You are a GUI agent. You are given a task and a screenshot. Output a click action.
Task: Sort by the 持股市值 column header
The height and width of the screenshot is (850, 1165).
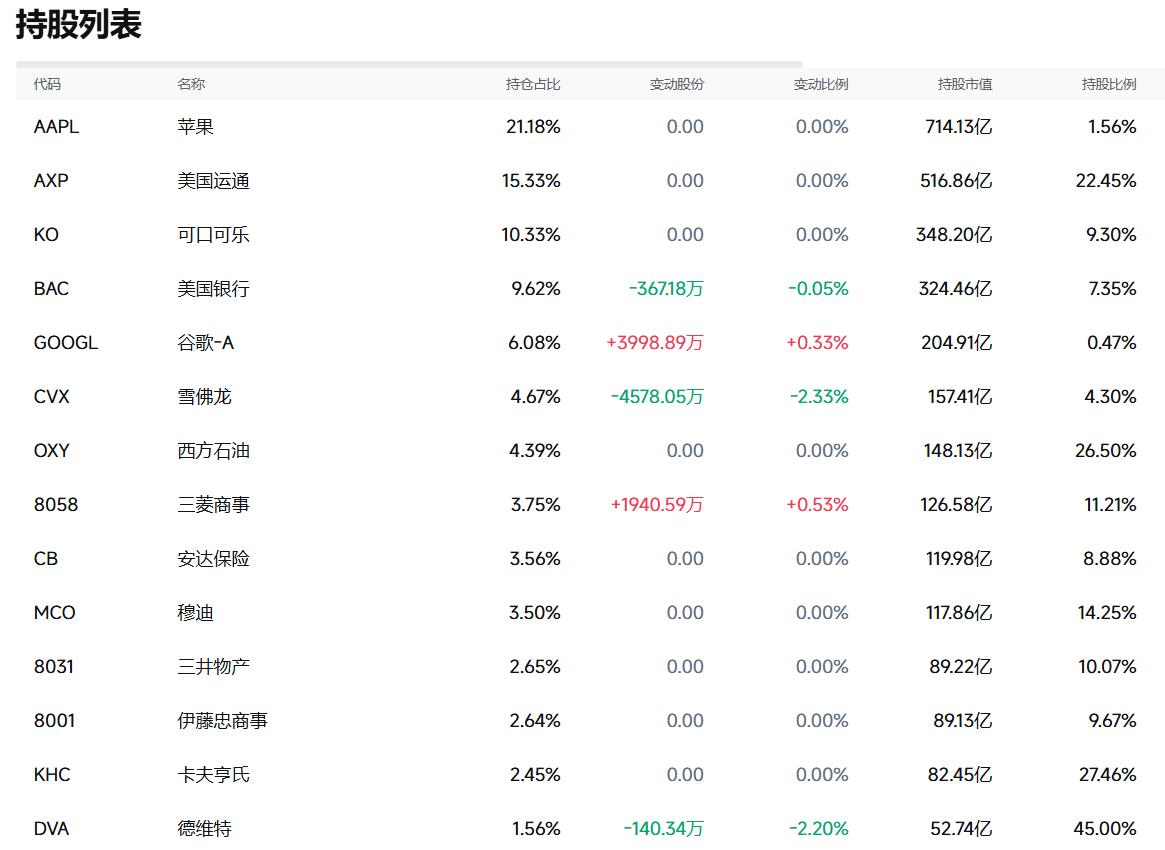[x=965, y=85]
